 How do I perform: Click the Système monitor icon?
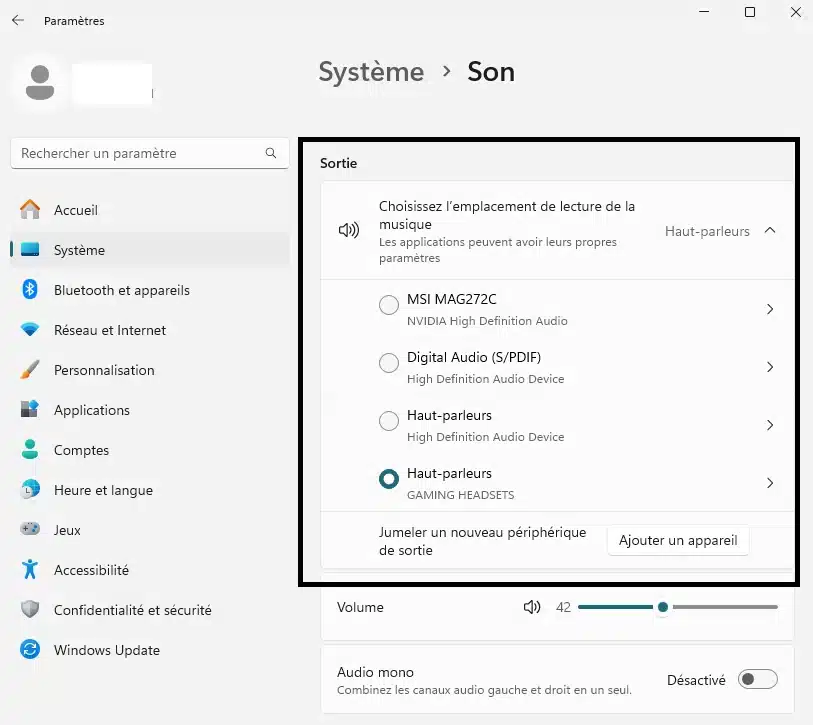click(x=30, y=249)
